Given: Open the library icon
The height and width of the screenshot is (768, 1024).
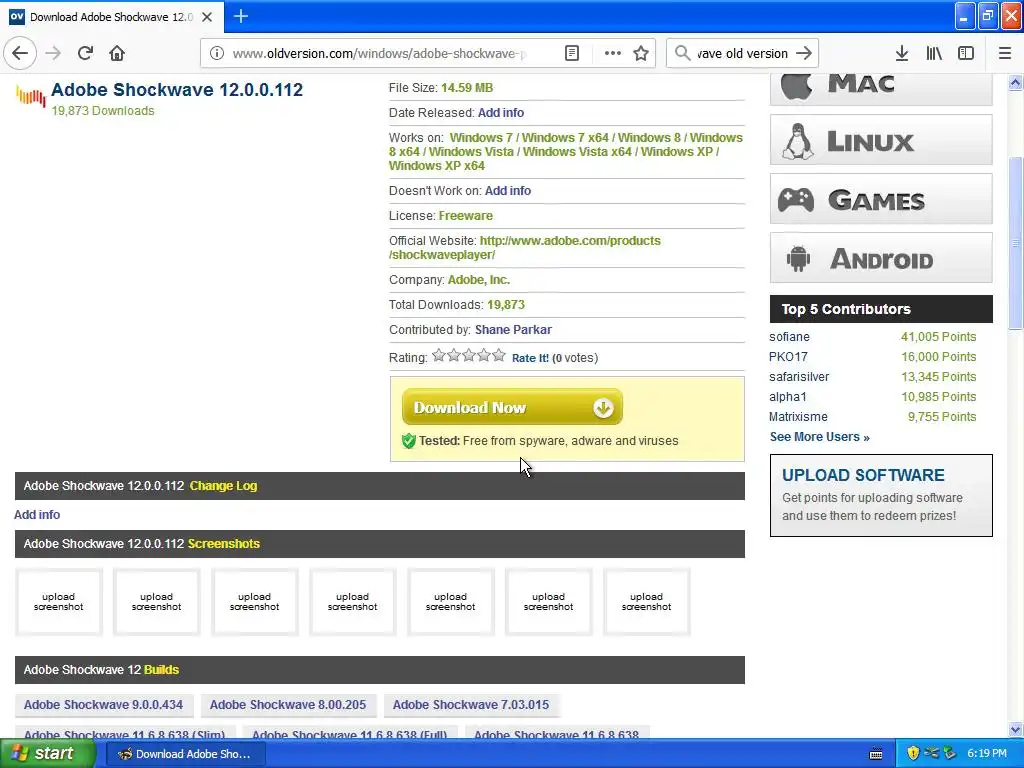Looking at the screenshot, I should point(934,54).
